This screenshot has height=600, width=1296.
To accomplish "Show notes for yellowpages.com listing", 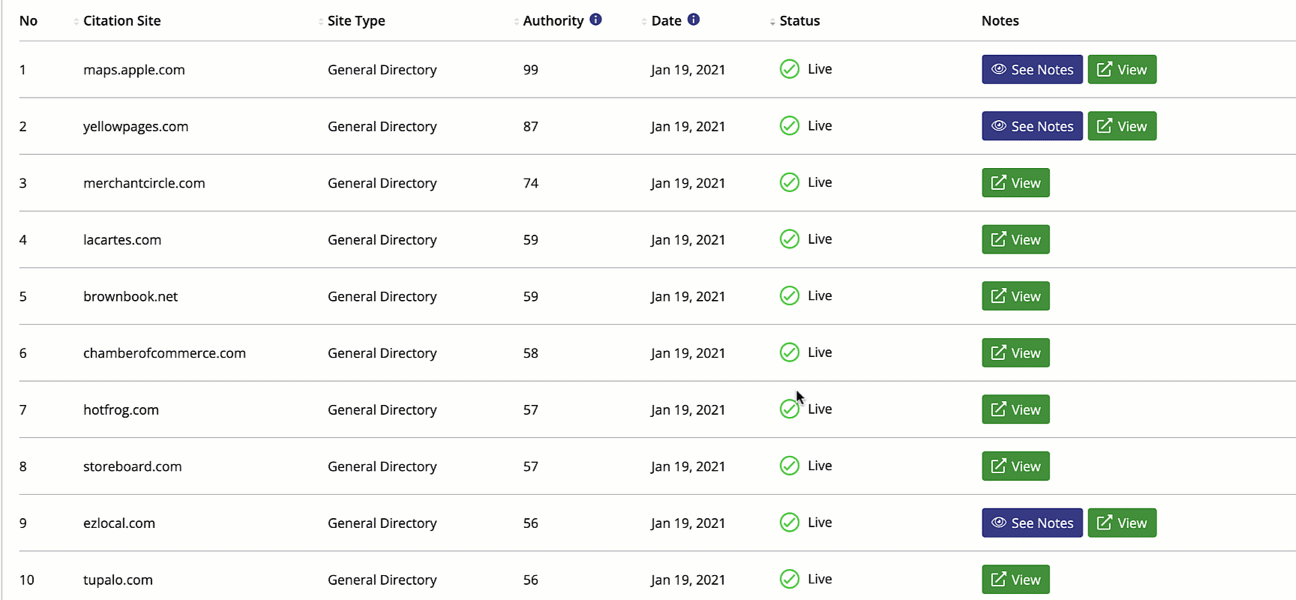I will click(1031, 127).
